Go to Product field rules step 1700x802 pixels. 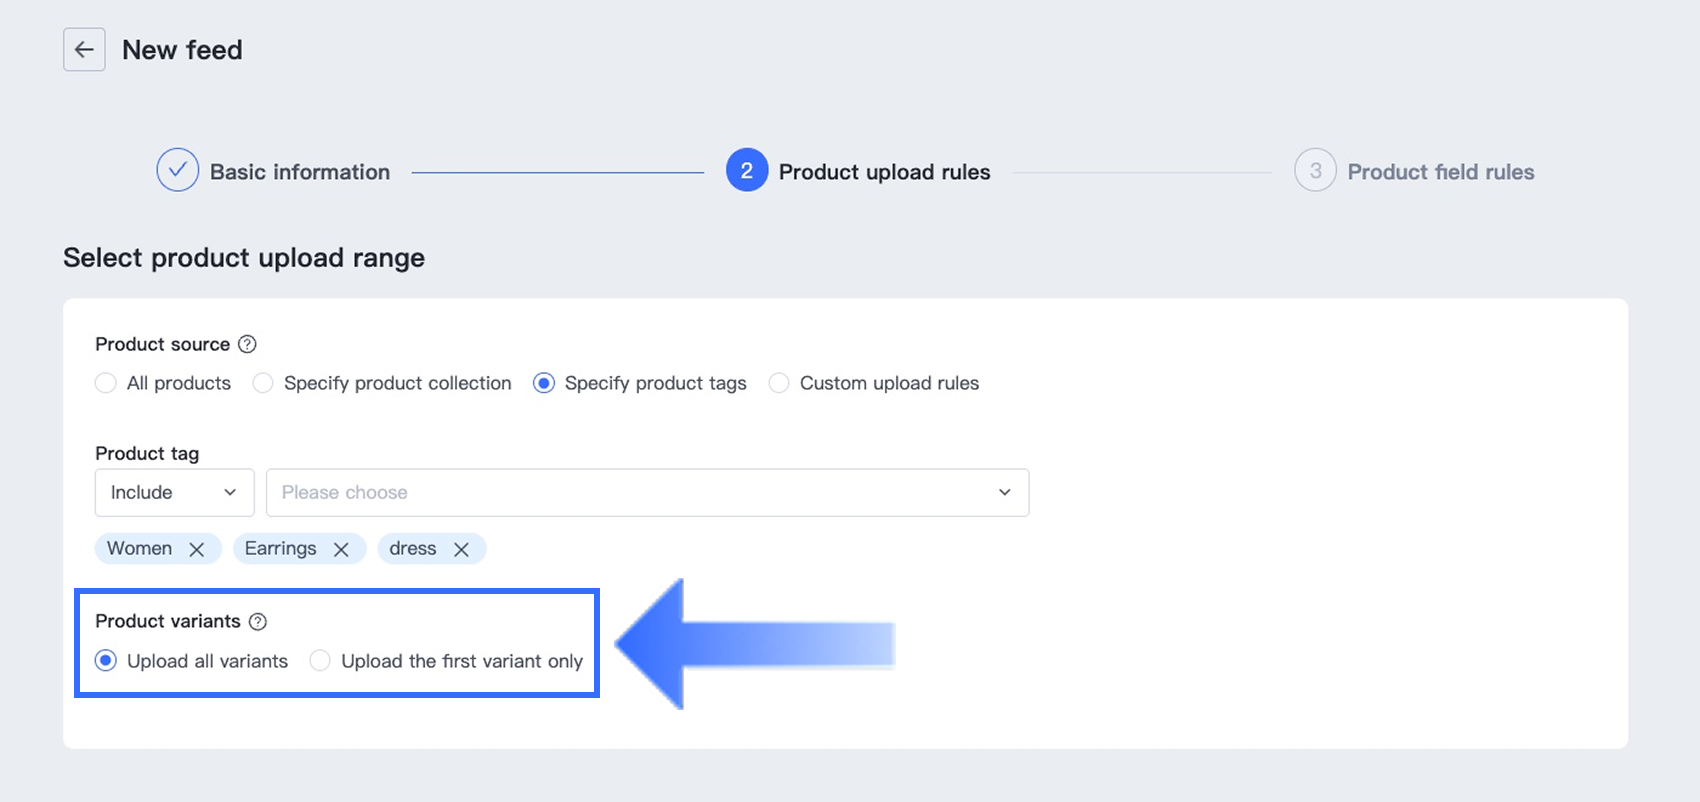[x=1440, y=172]
